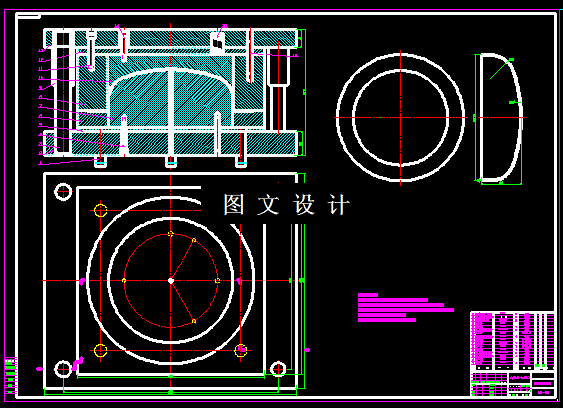Screen dimensions: 563x408
Task: Click the center point of the plan view
Action: pyautogui.click(x=171, y=280)
